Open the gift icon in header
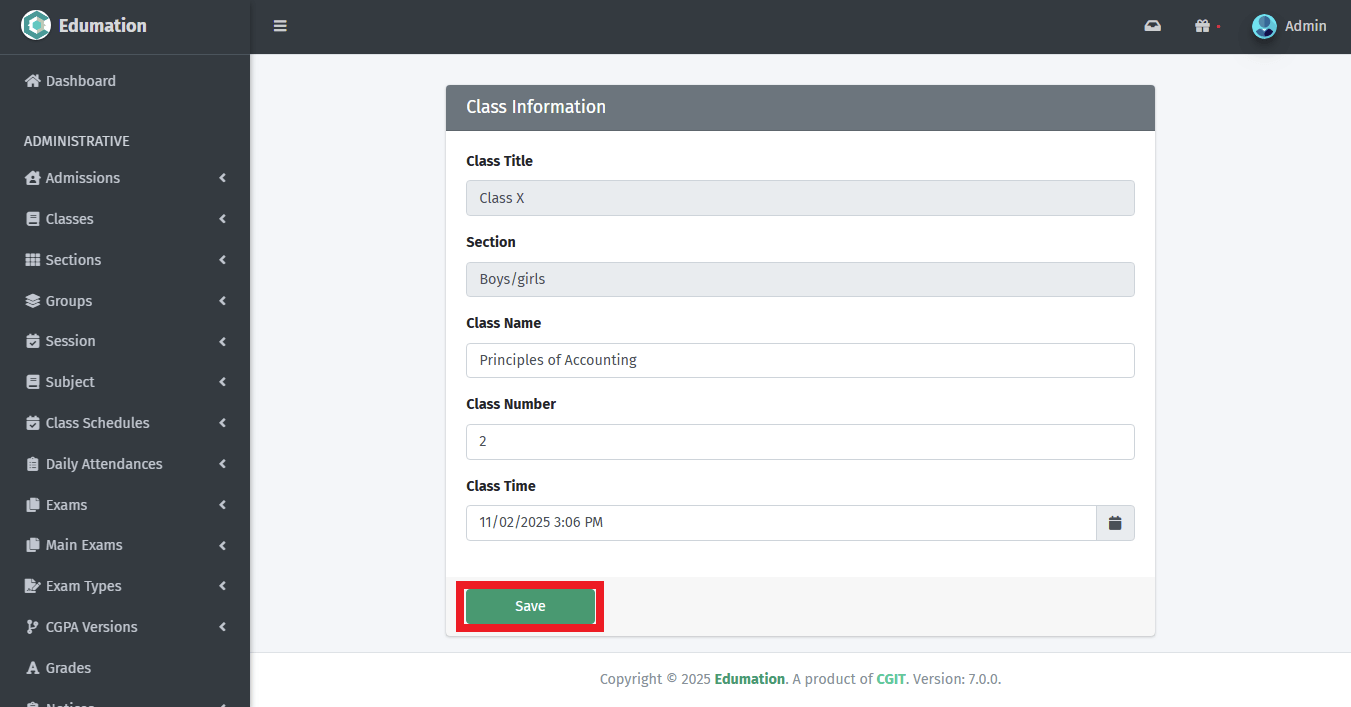The image size is (1351, 707). (x=1203, y=26)
